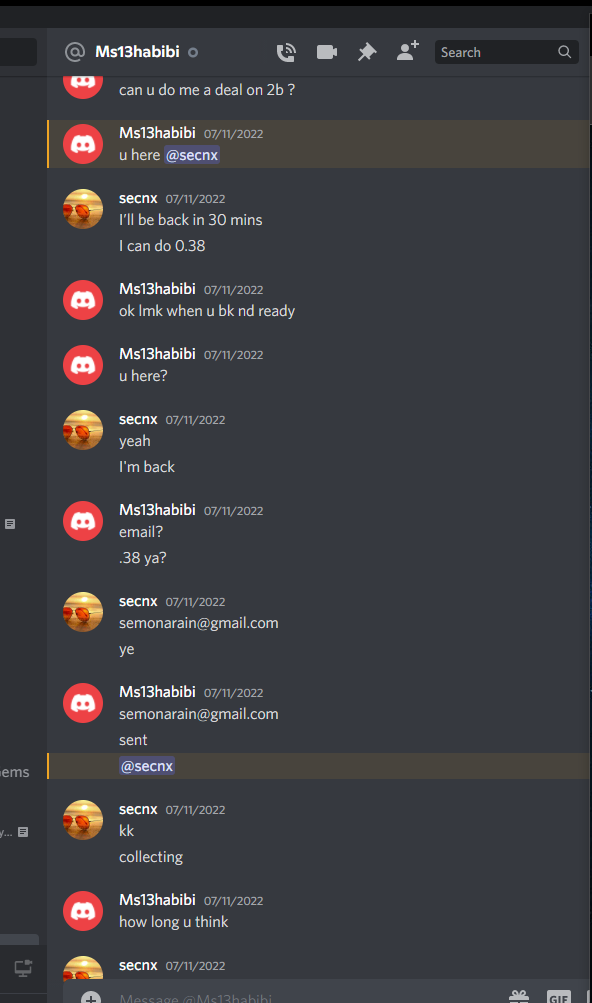
Task: Click the standalone @secnx mention below 'sent'
Action: click(x=147, y=766)
